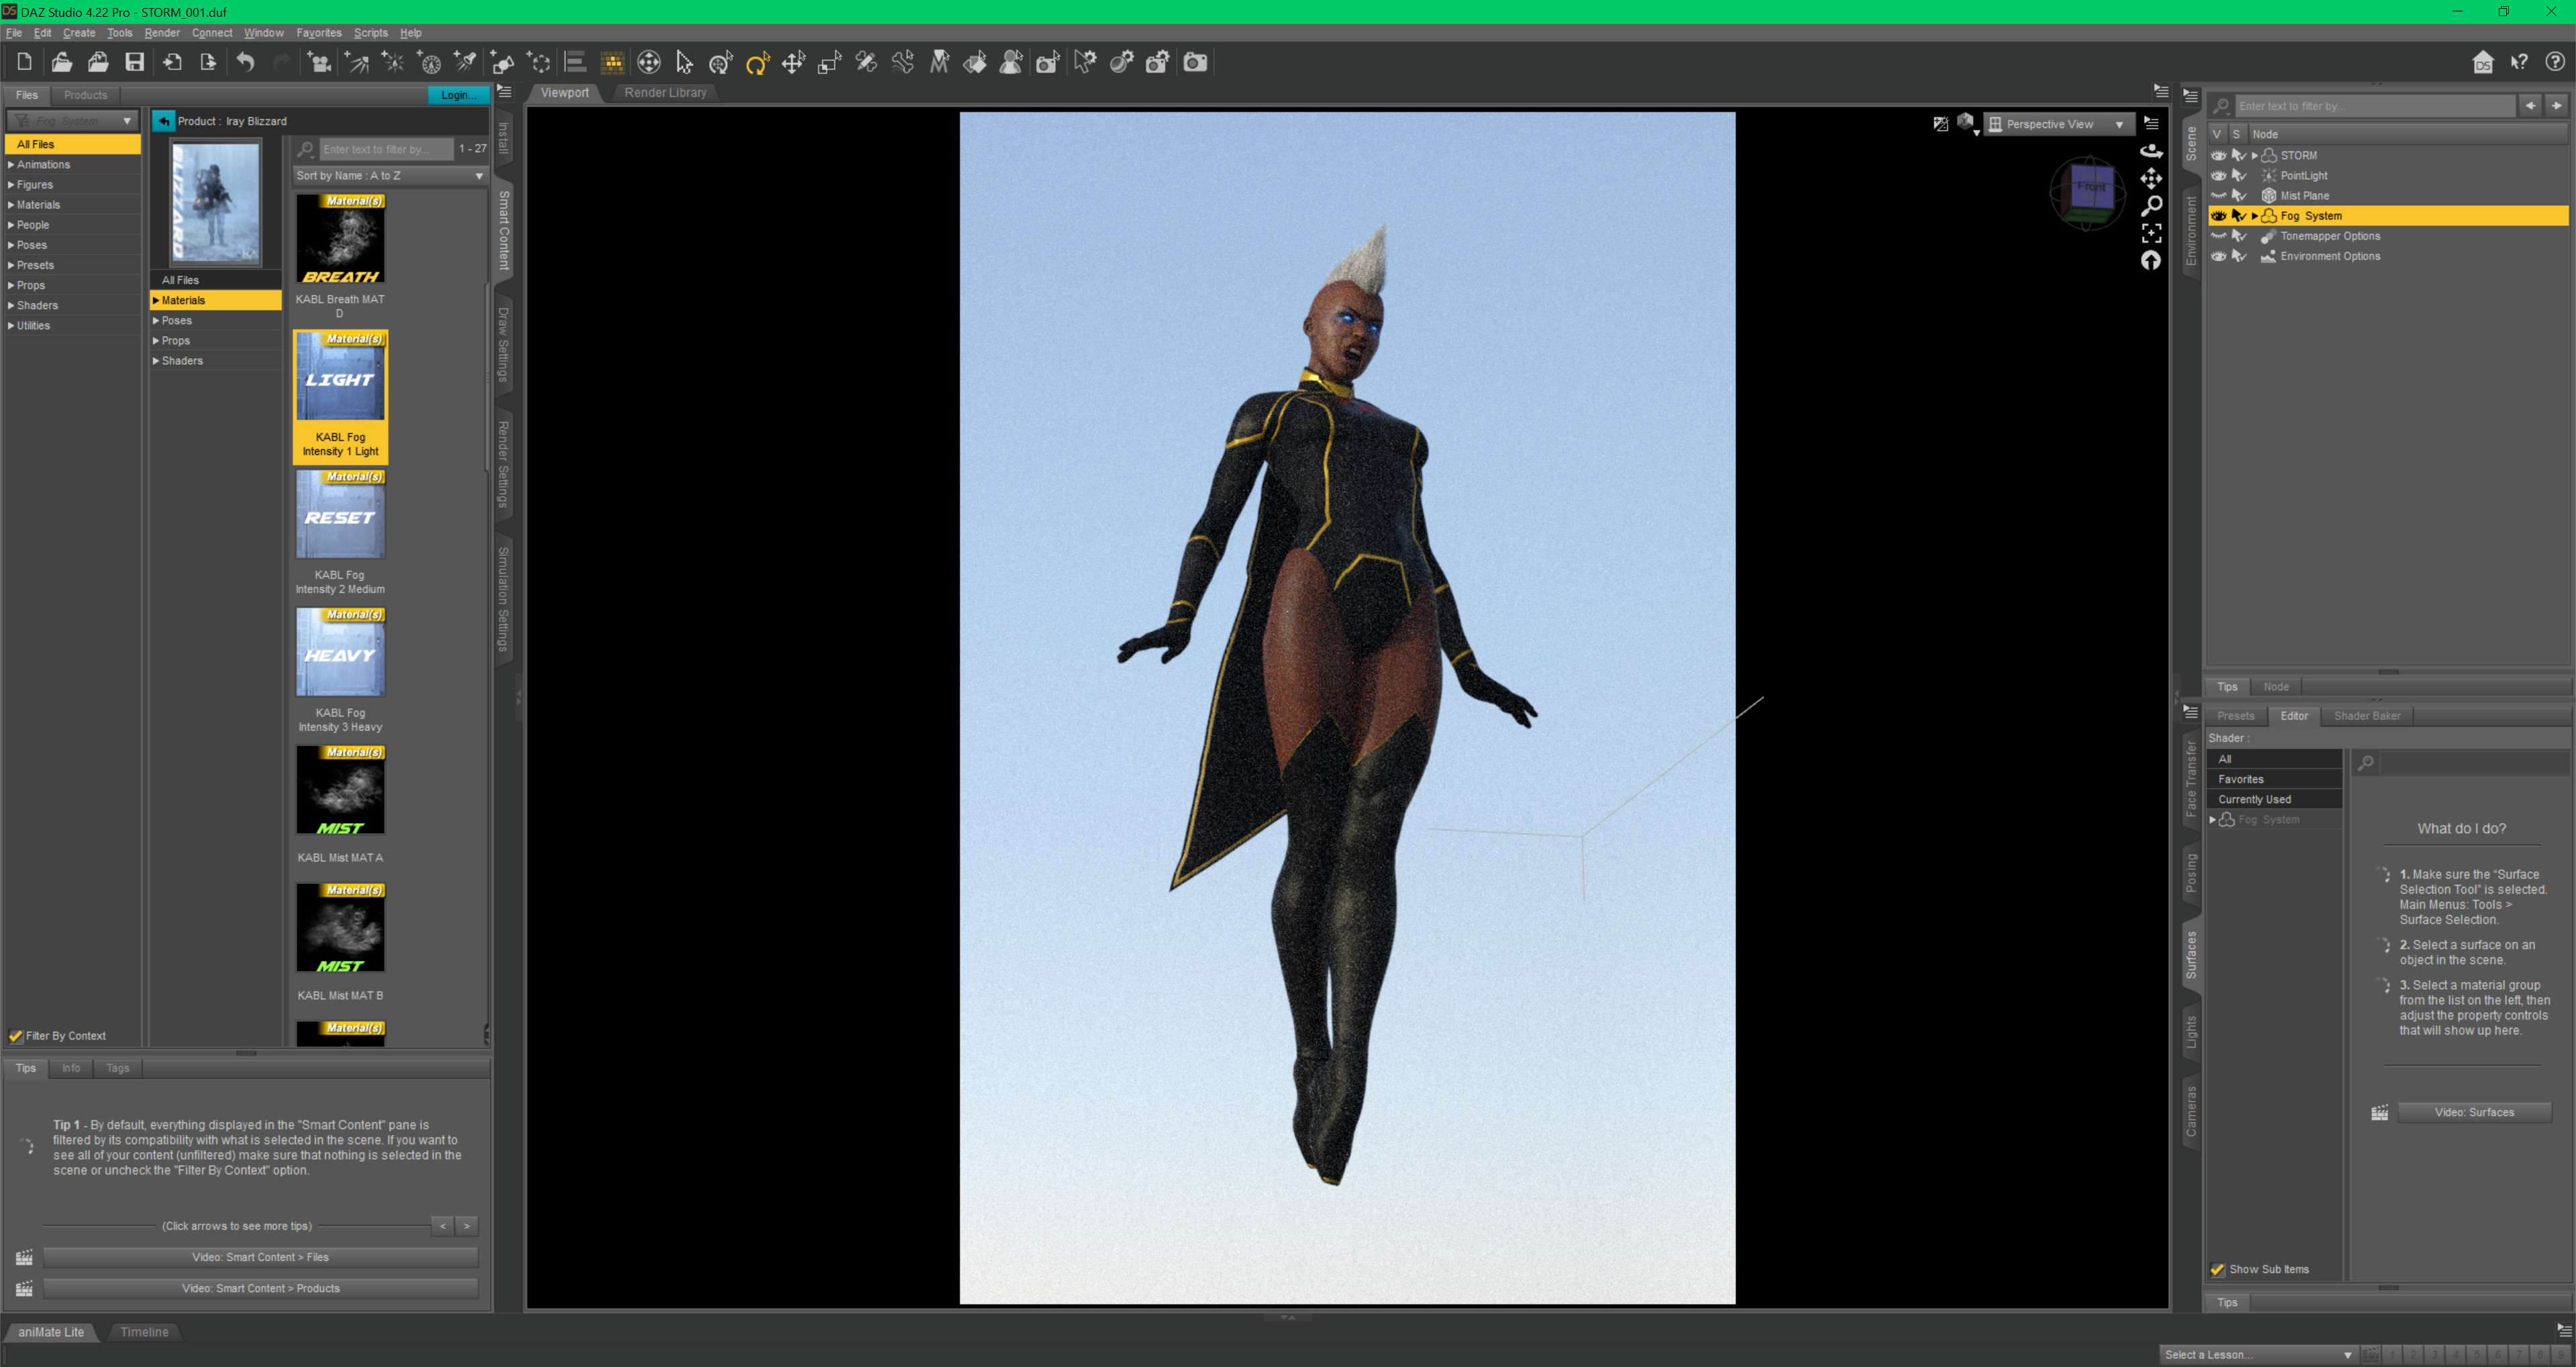Click the Render camera icon in toolbar
Screen dimensions: 2576x1367
1195,62
